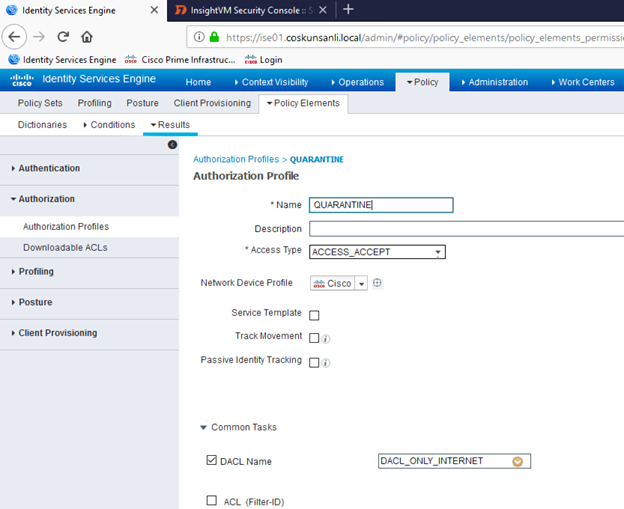Image resolution: width=624 pixels, height=509 pixels.
Task: Open the Home menu
Action: tap(198, 82)
